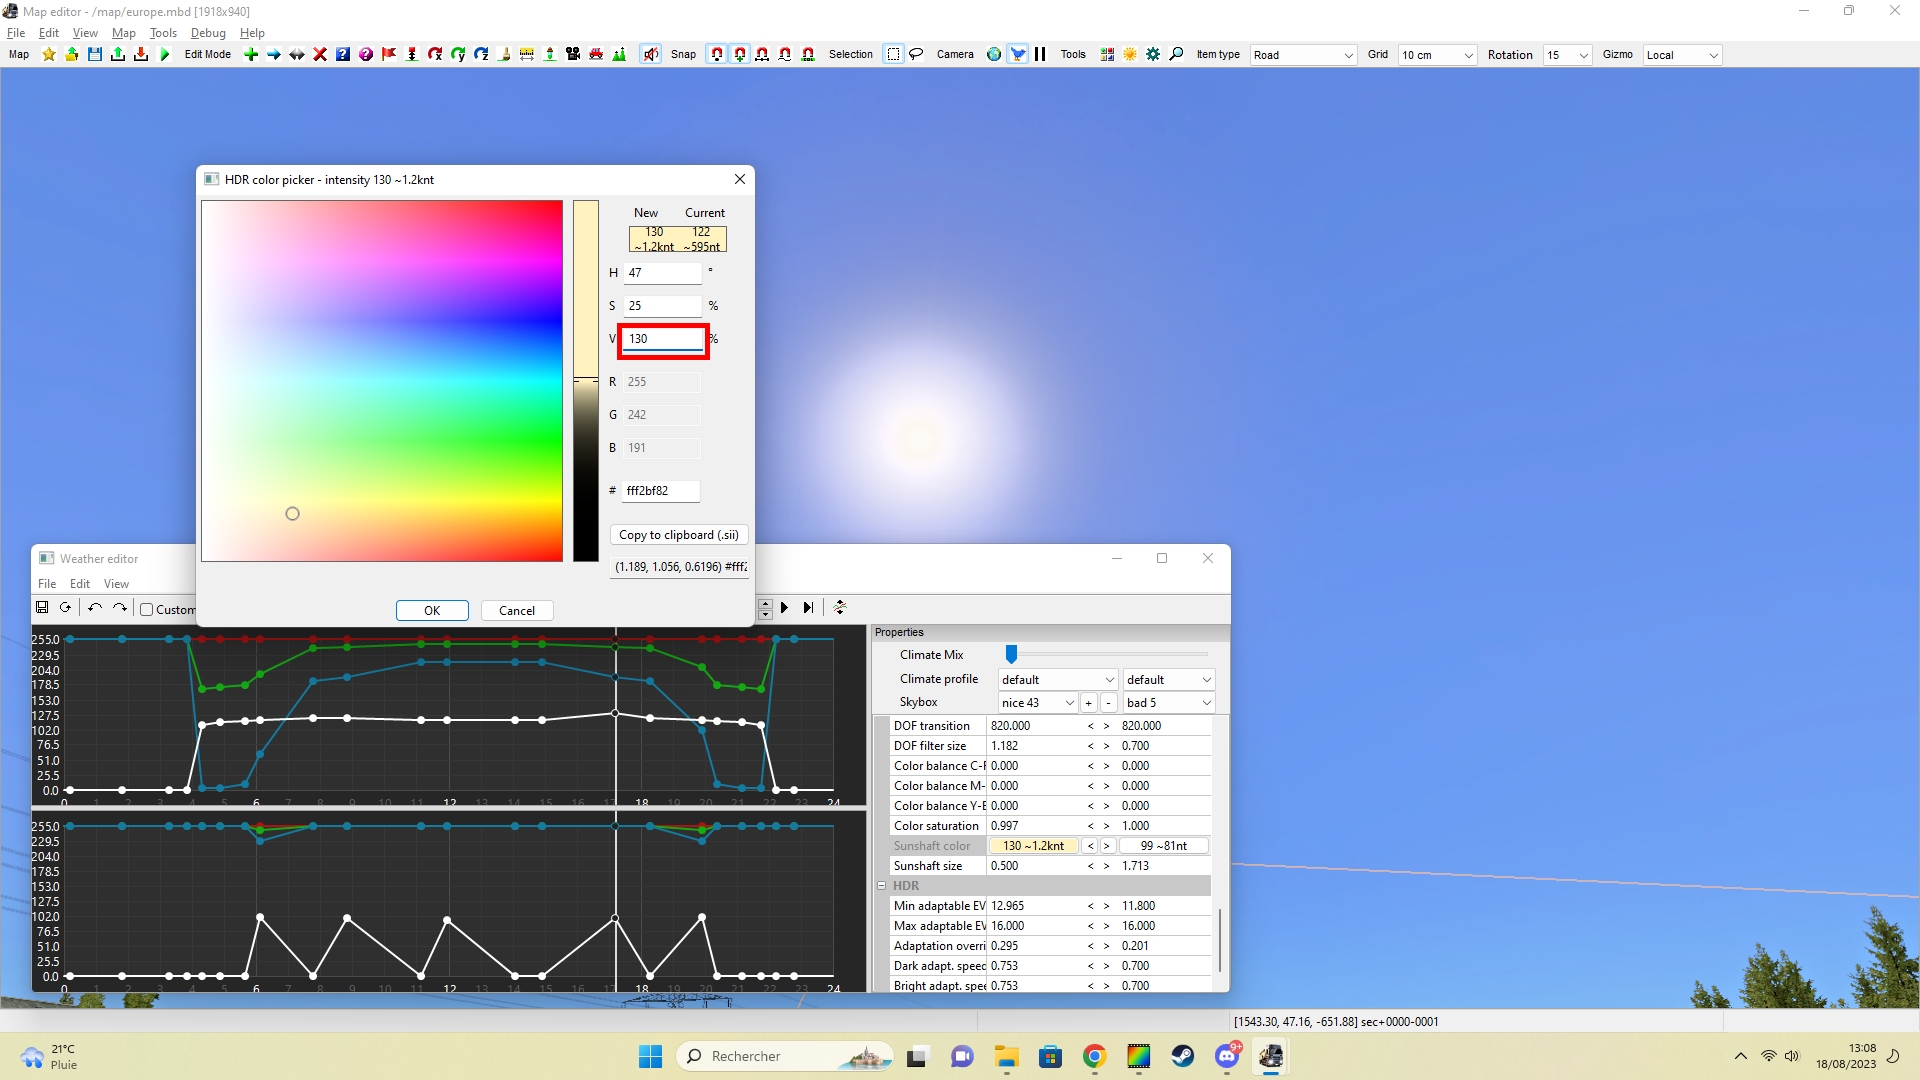1920x1080 pixels.
Task: Collapse the HDR properties section
Action: point(882,886)
